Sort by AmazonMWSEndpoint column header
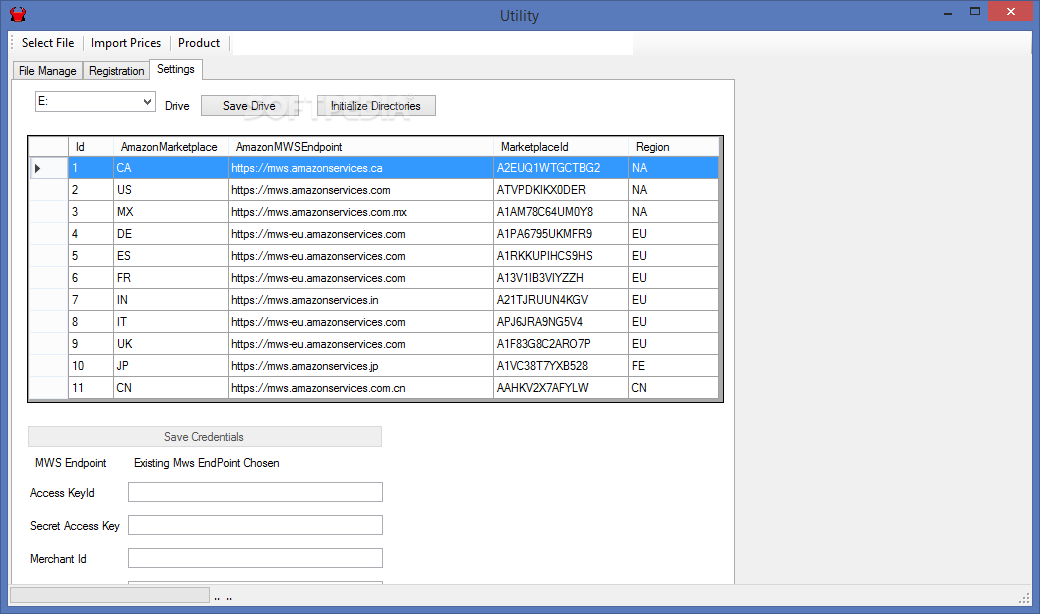The height and width of the screenshot is (614, 1040). pos(361,147)
